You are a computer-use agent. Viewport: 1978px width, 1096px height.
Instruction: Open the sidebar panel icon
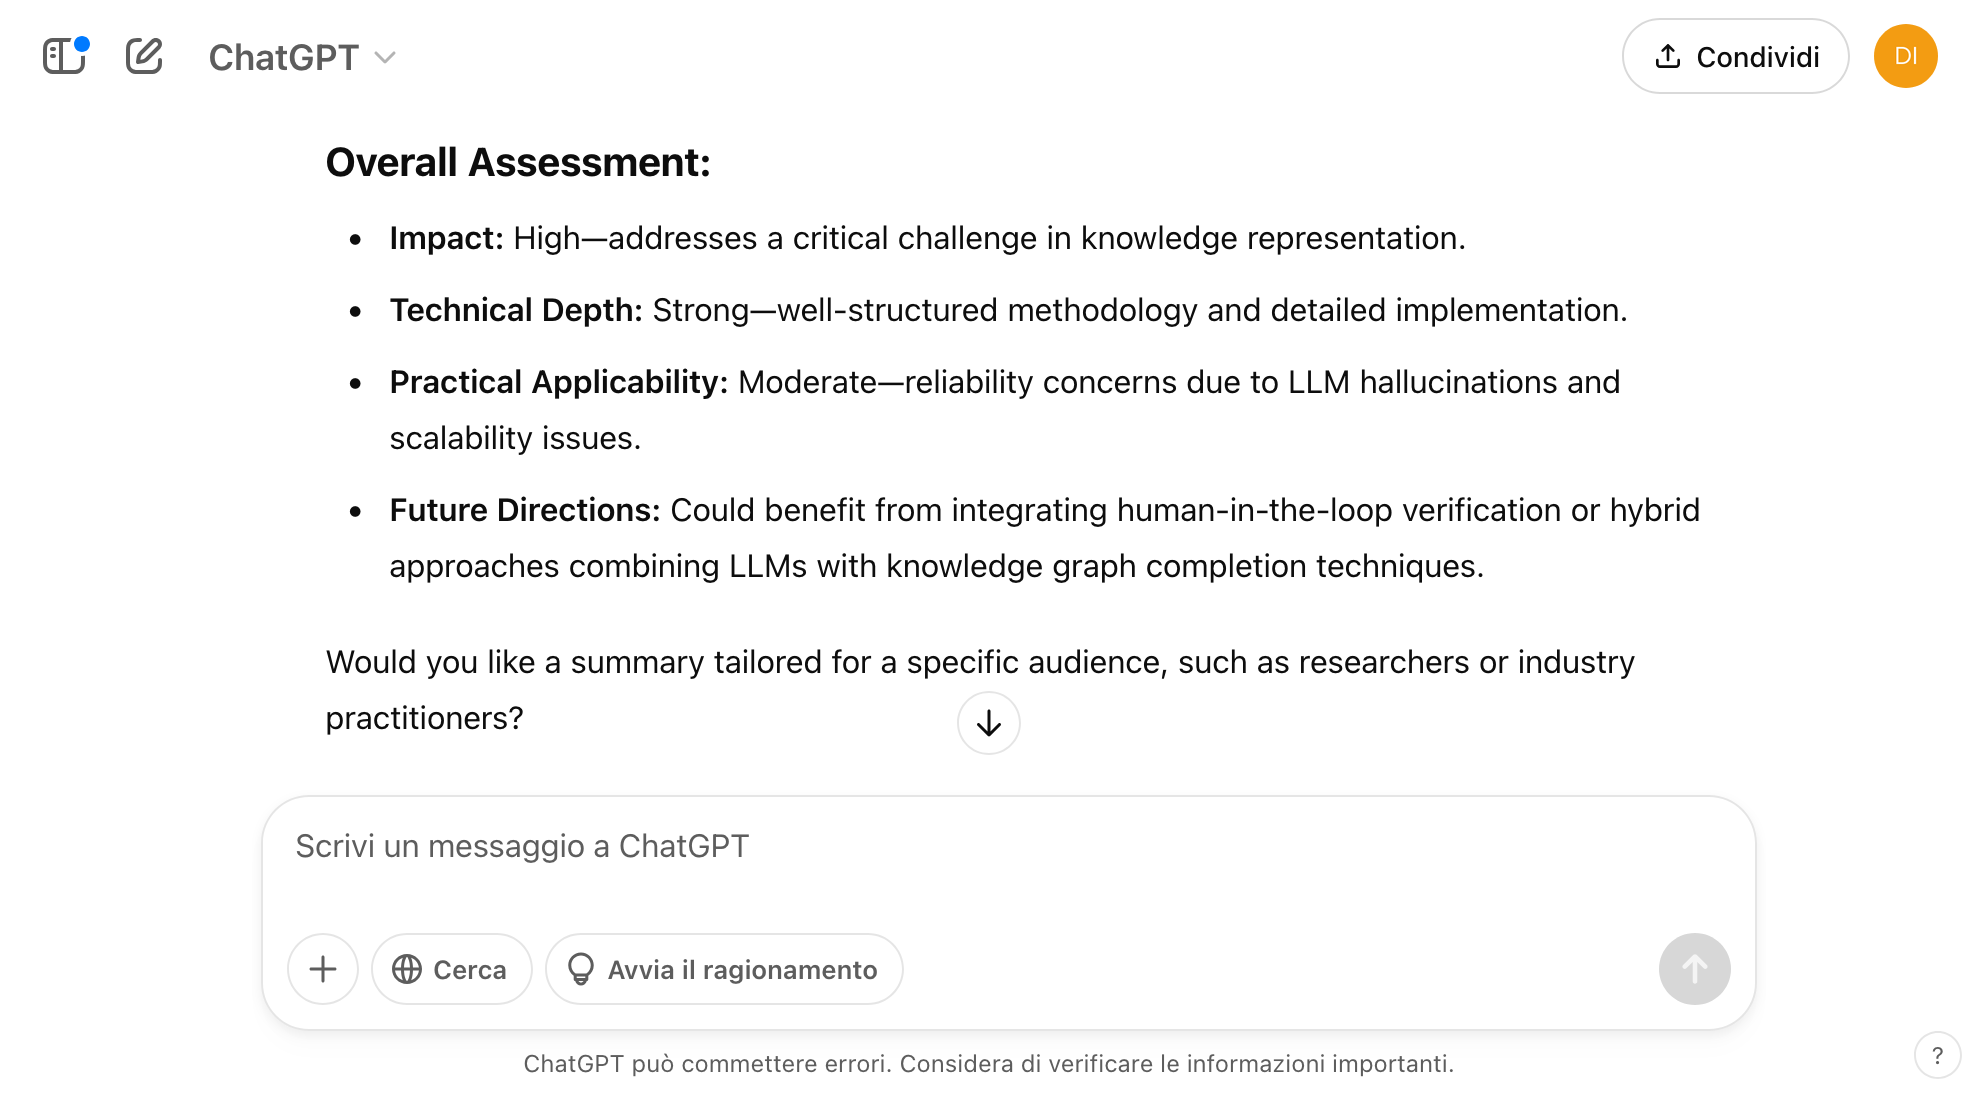click(x=64, y=56)
